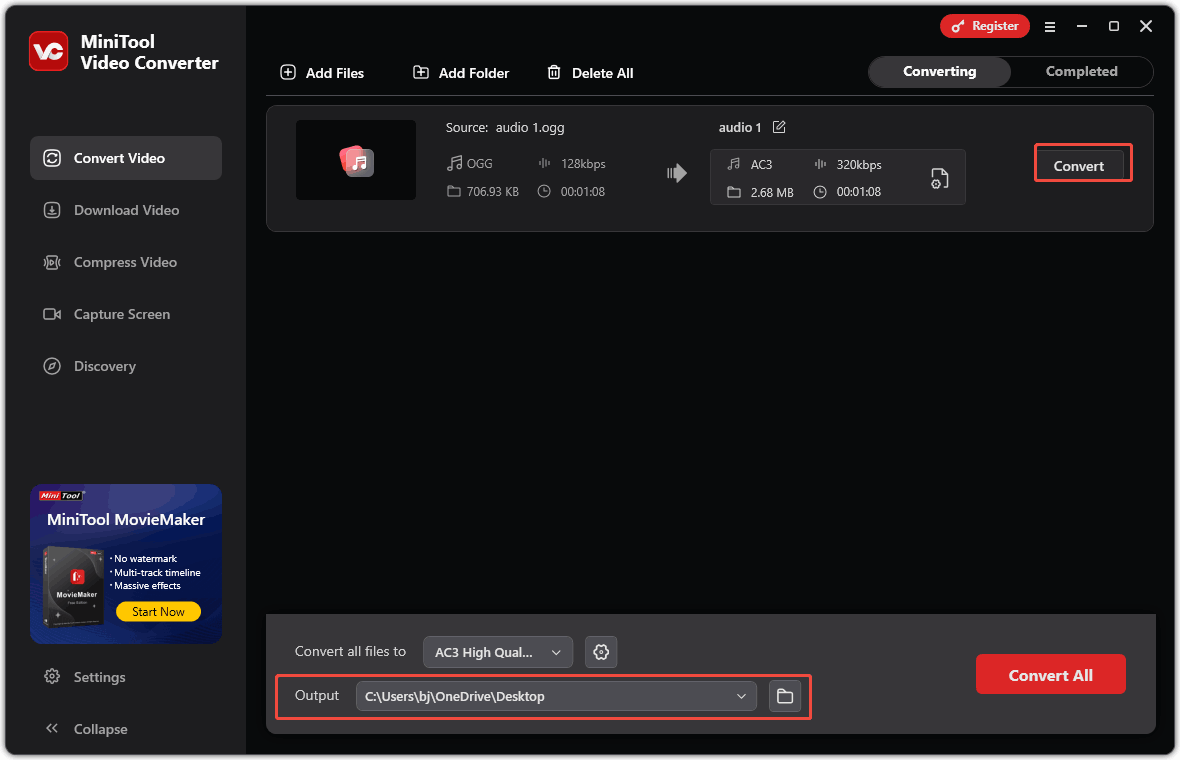Image resolution: width=1180 pixels, height=760 pixels.
Task: Maximize the MiniTool window
Action: pyautogui.click(x=1114, y=26)
